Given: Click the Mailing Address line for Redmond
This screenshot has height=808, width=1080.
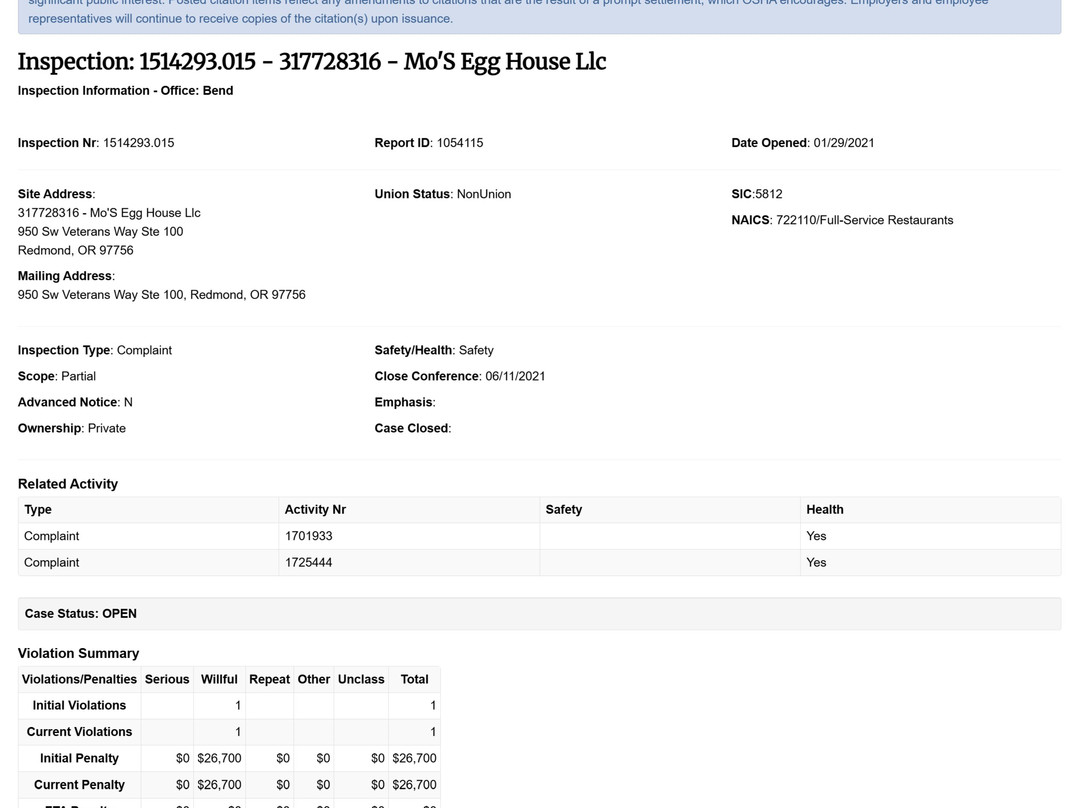Looking at the screenshot, I should [x=161, y=295].
